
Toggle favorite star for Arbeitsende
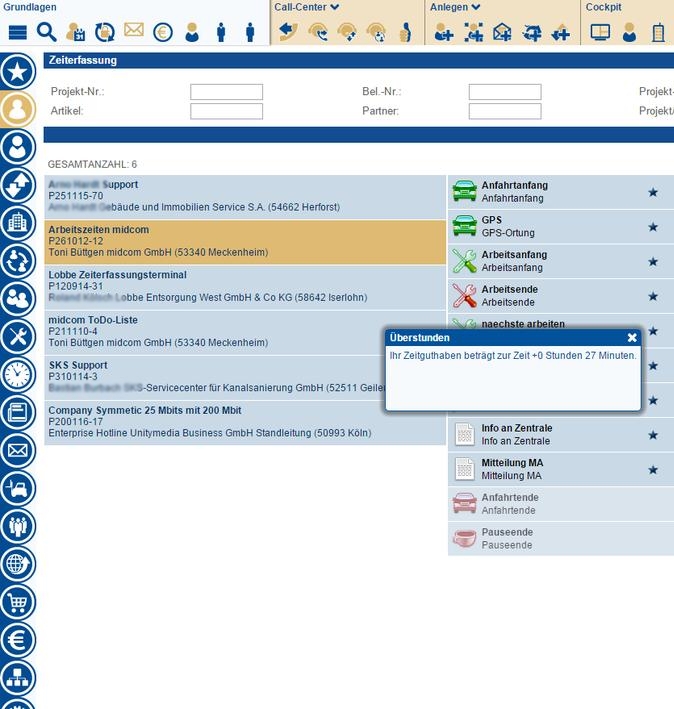653,297
